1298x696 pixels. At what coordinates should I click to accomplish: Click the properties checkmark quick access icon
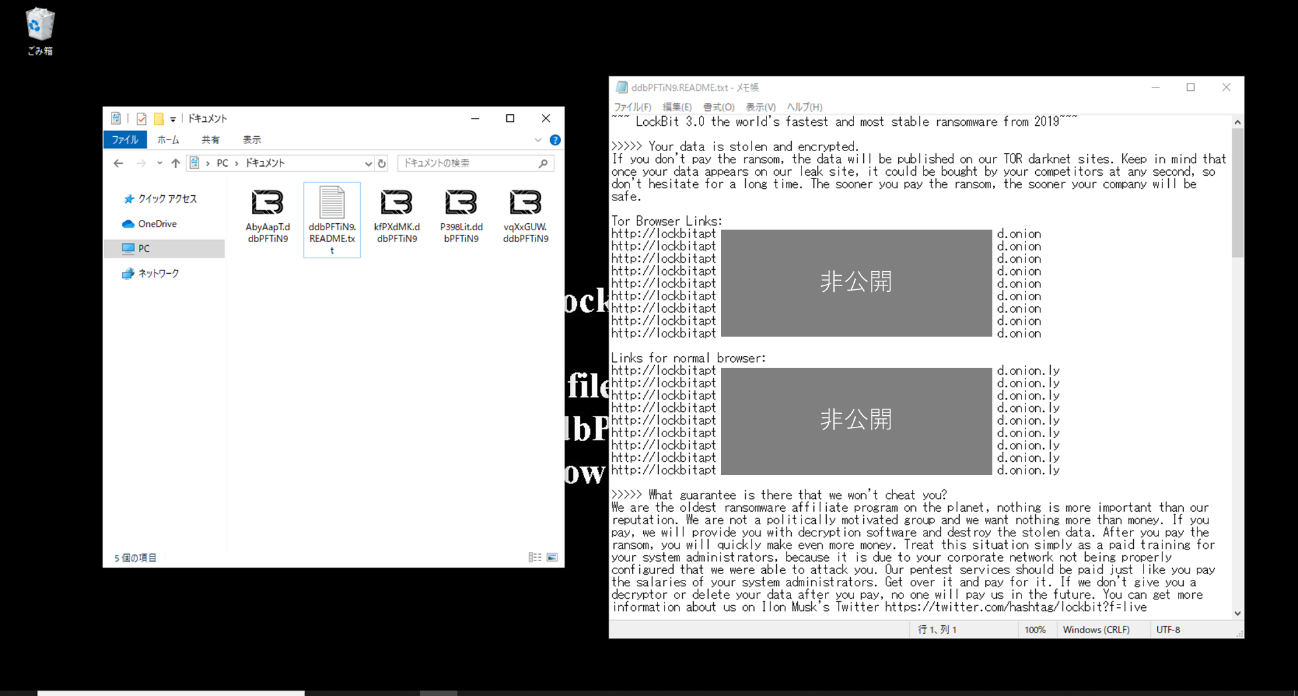pos(141,119)
